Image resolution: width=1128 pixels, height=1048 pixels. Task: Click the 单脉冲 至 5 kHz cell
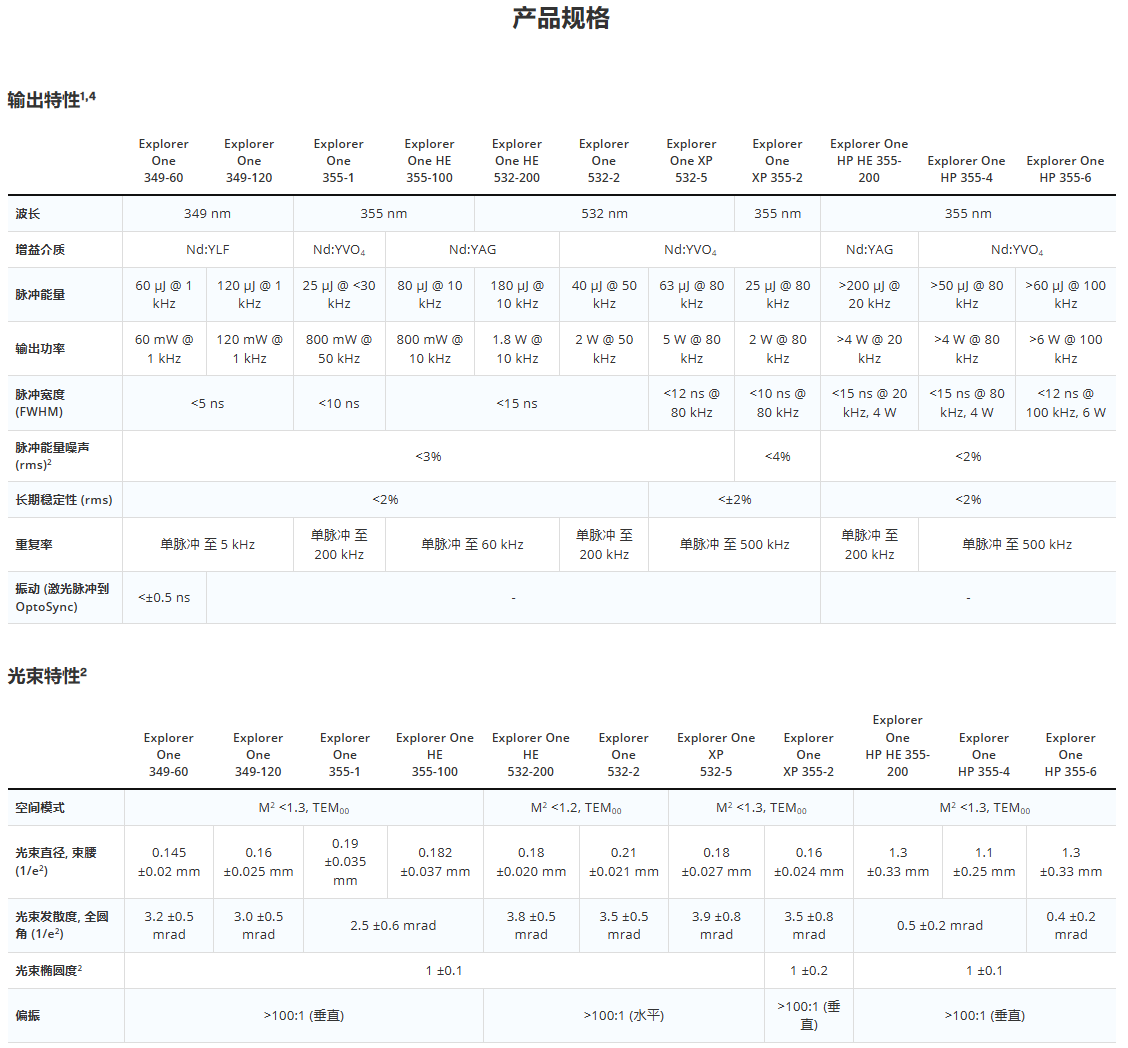click(207, 545)
